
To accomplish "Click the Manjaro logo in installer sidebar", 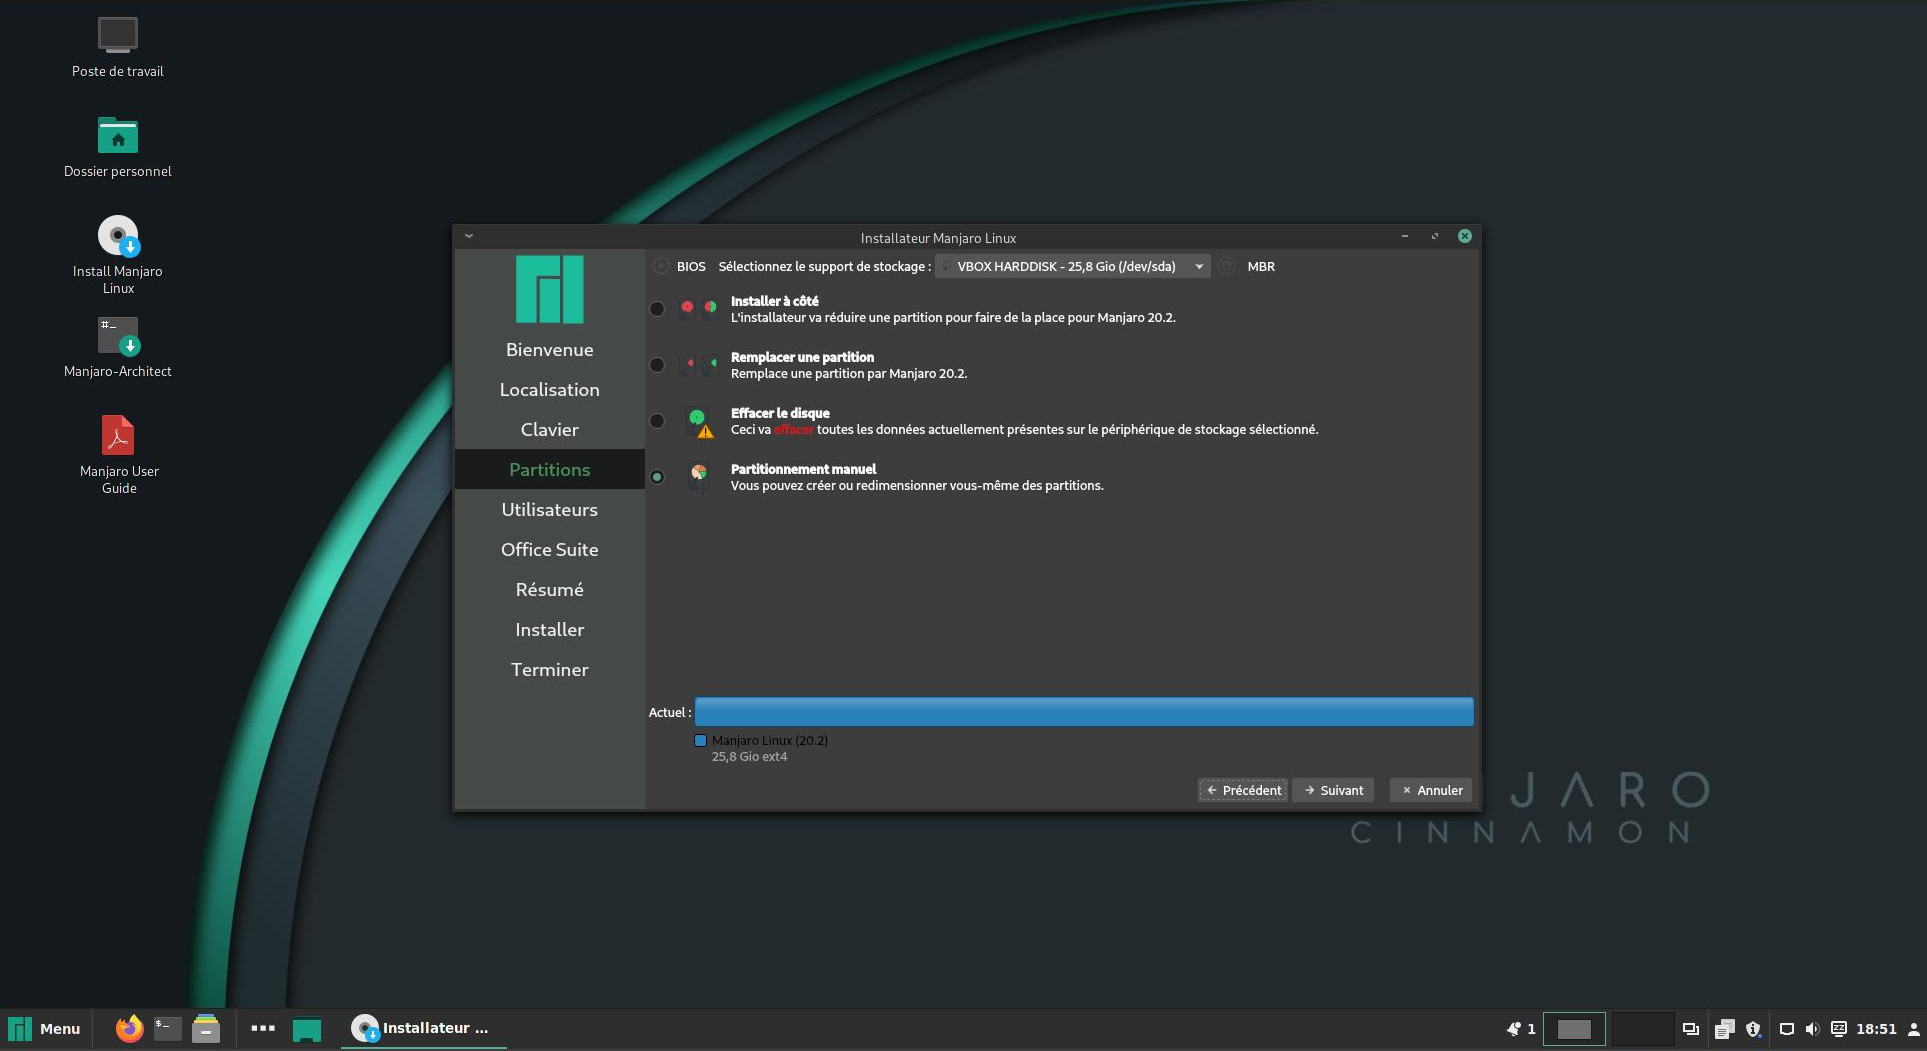I will 549,289.
